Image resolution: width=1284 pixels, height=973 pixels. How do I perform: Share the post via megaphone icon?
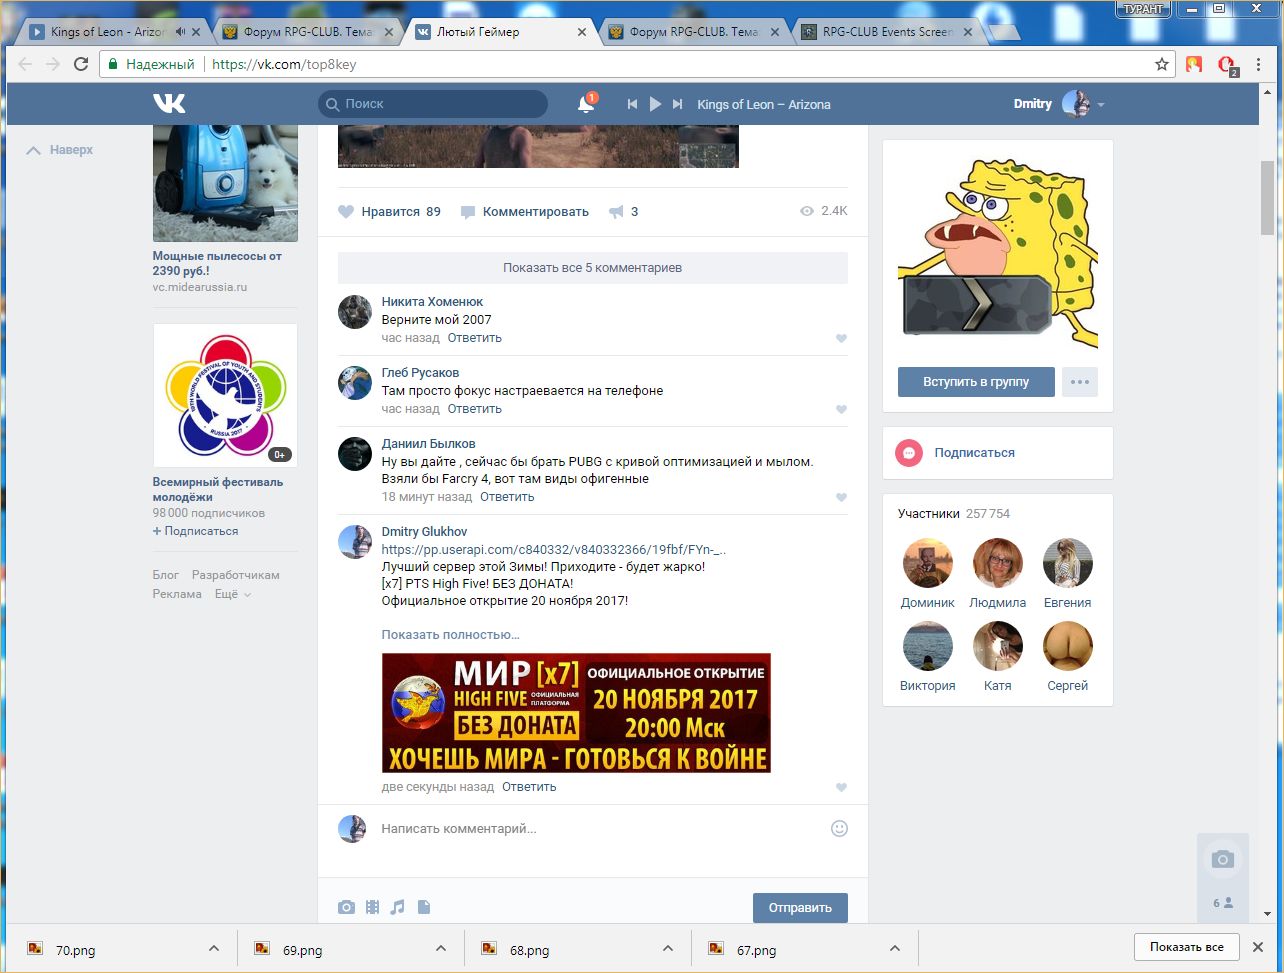617,212
